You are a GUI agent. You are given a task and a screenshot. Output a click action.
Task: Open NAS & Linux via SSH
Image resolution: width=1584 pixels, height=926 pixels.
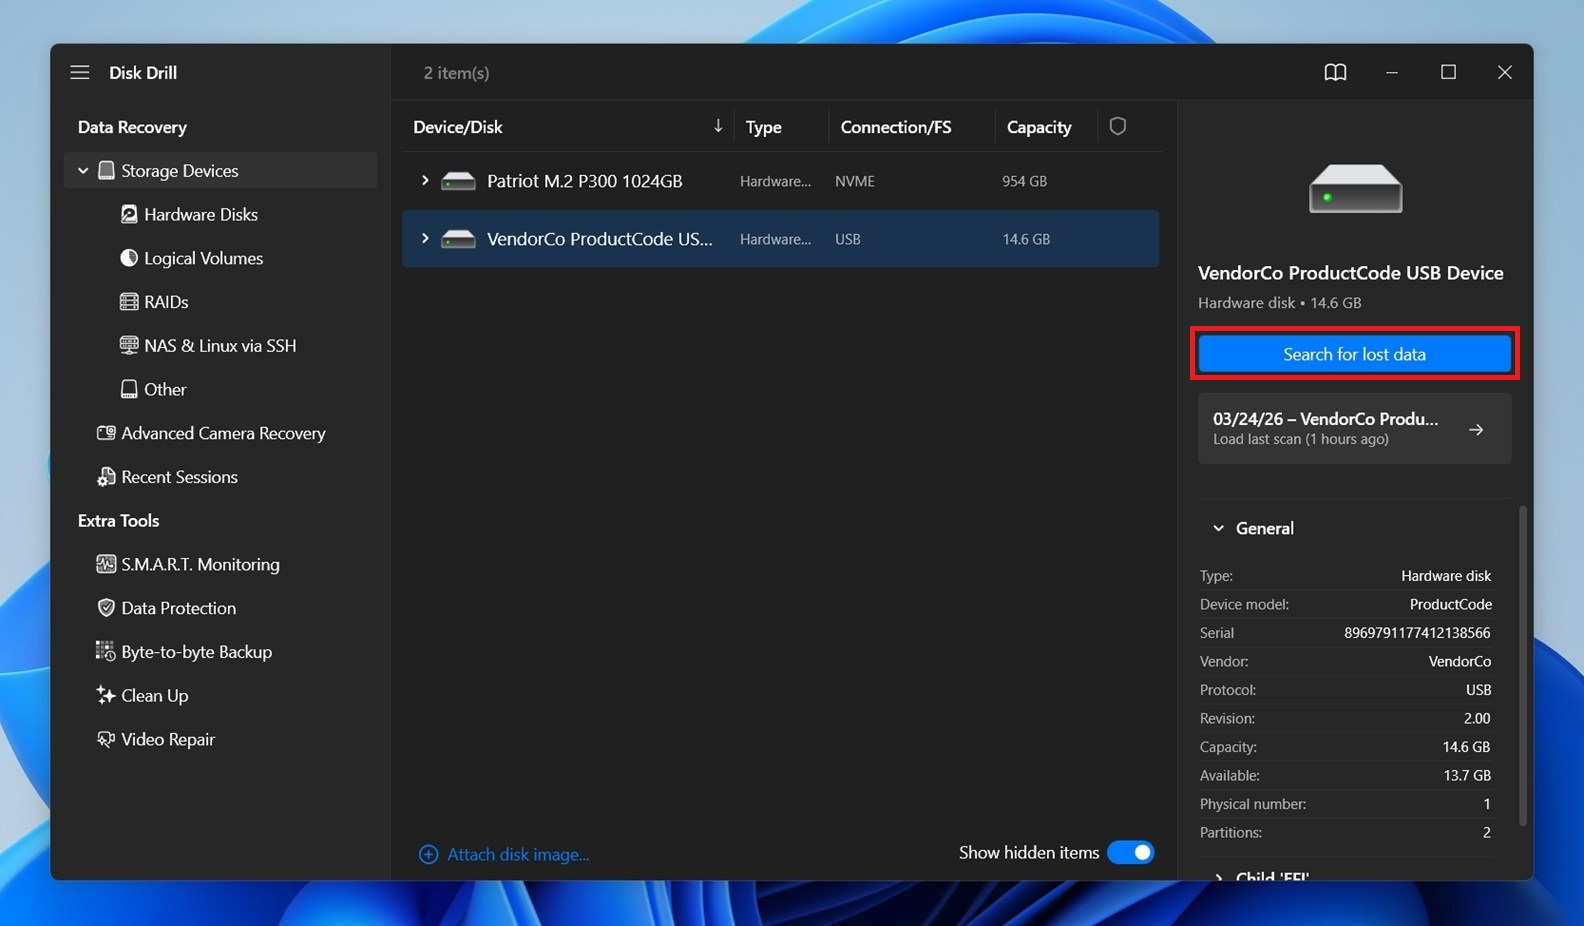[x=220, y=345]
